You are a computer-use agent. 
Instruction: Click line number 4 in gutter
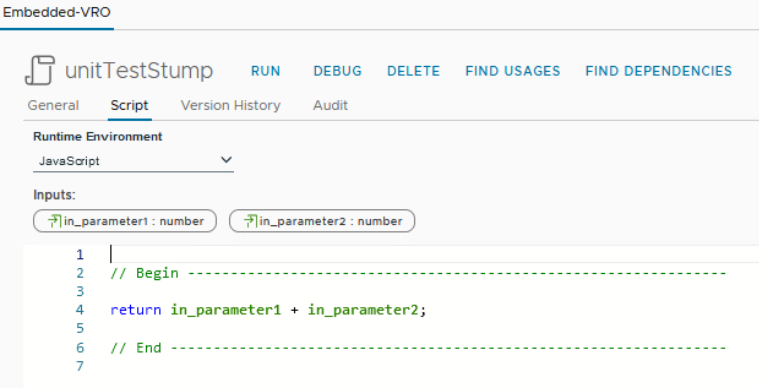coord(80,310)
